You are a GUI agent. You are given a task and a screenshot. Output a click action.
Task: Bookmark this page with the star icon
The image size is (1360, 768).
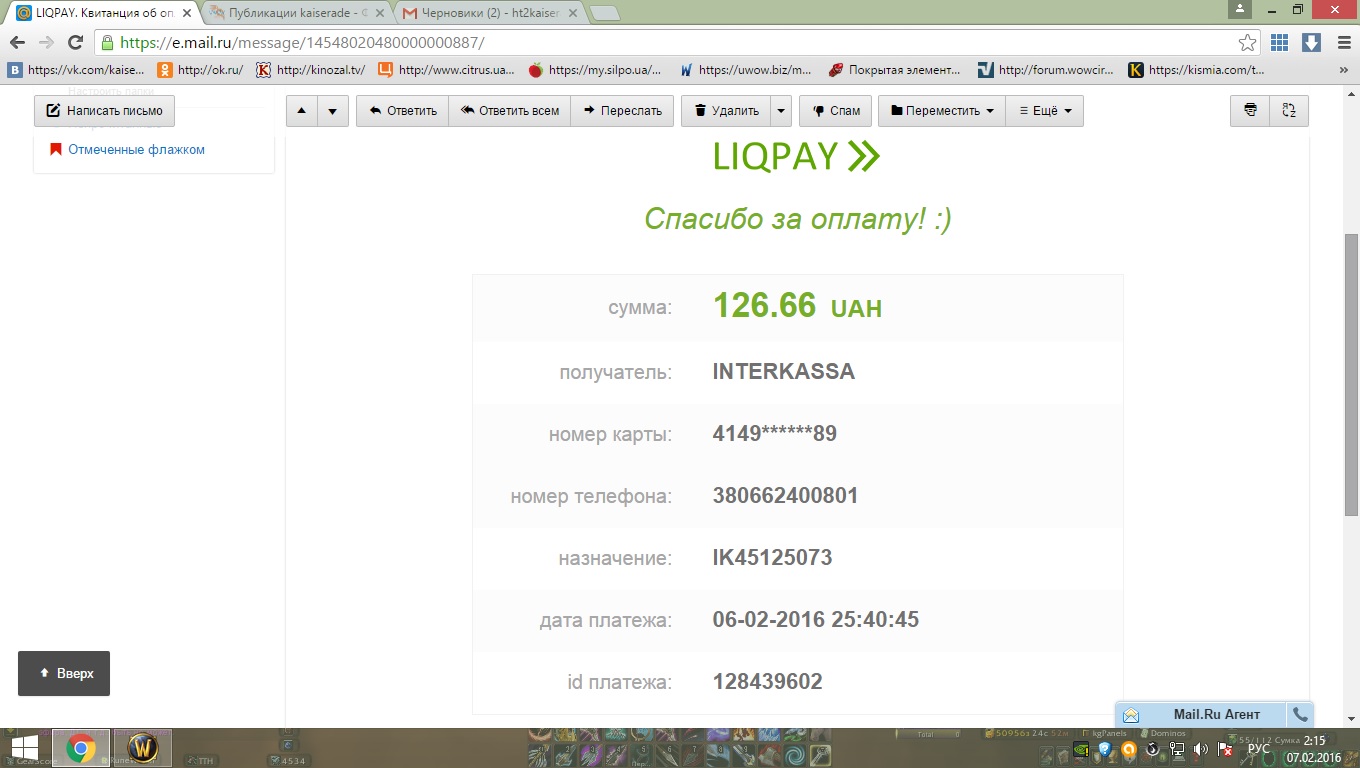tap(1248, 43)
